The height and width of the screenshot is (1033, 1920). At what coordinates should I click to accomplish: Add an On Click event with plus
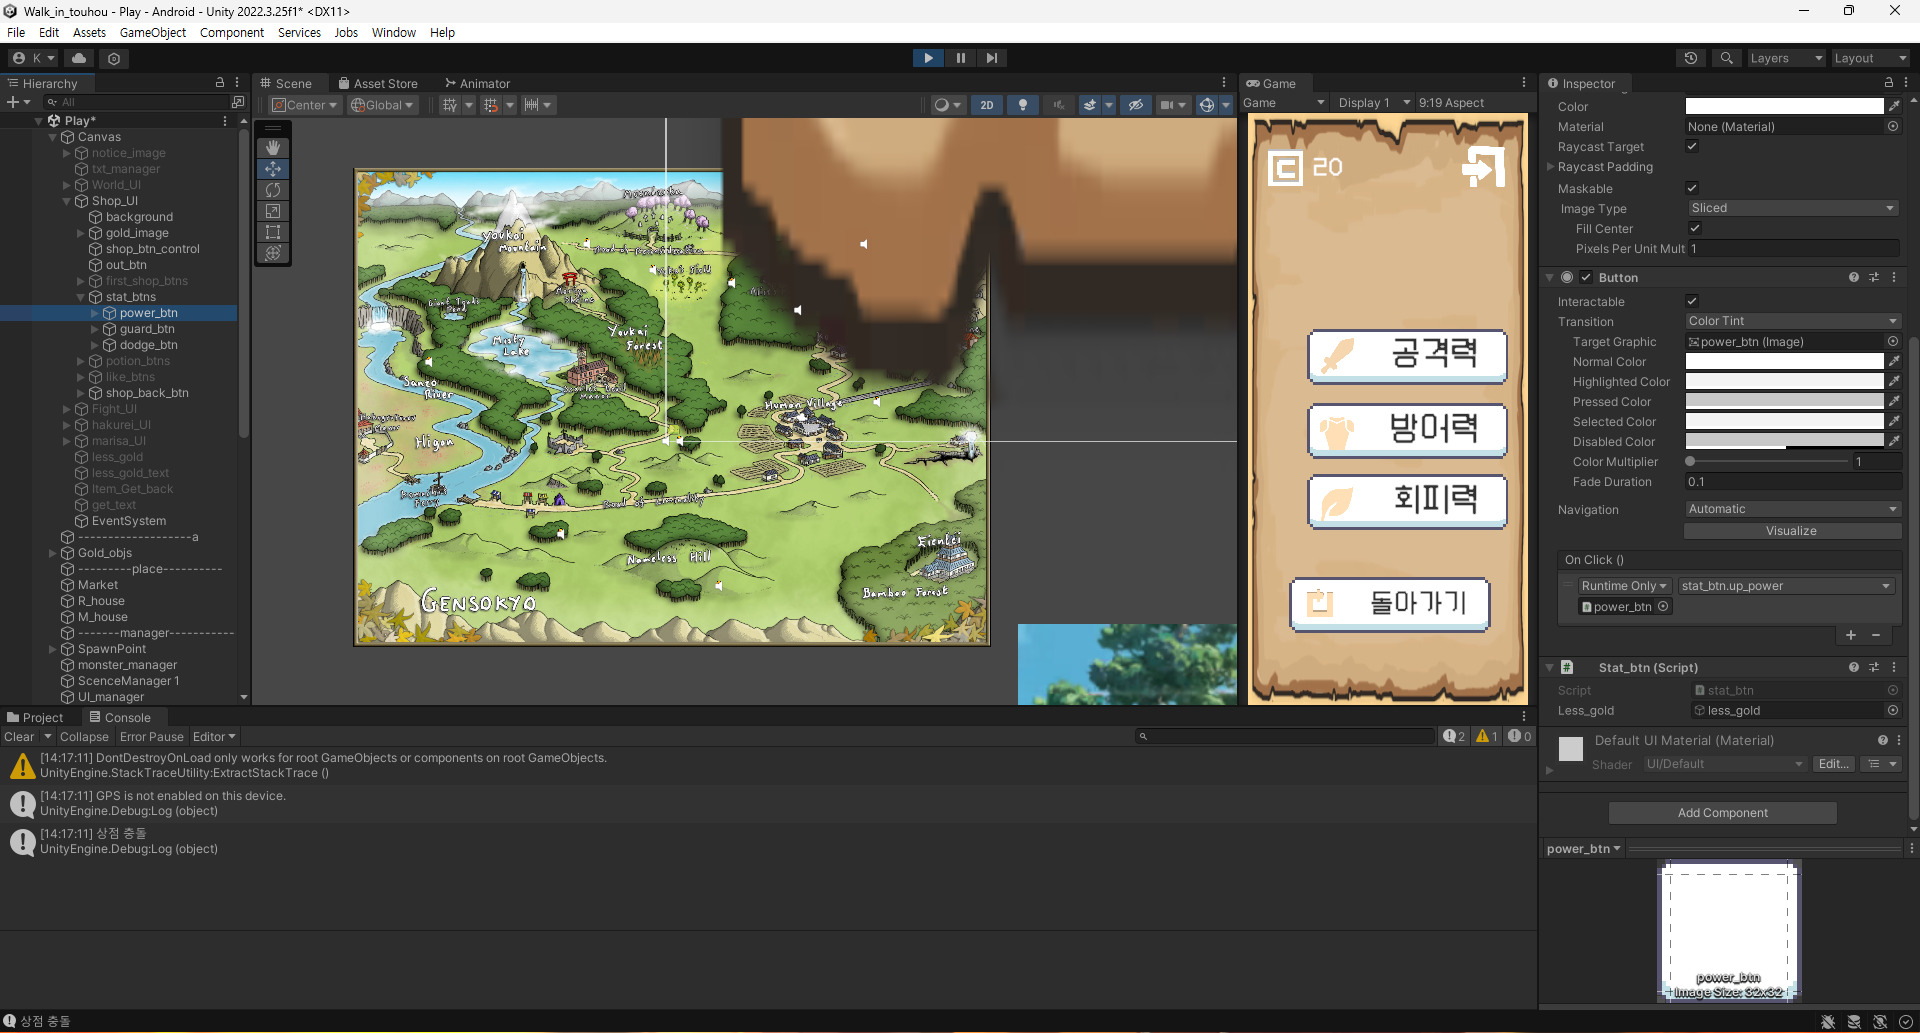(x=1851, y=635)
